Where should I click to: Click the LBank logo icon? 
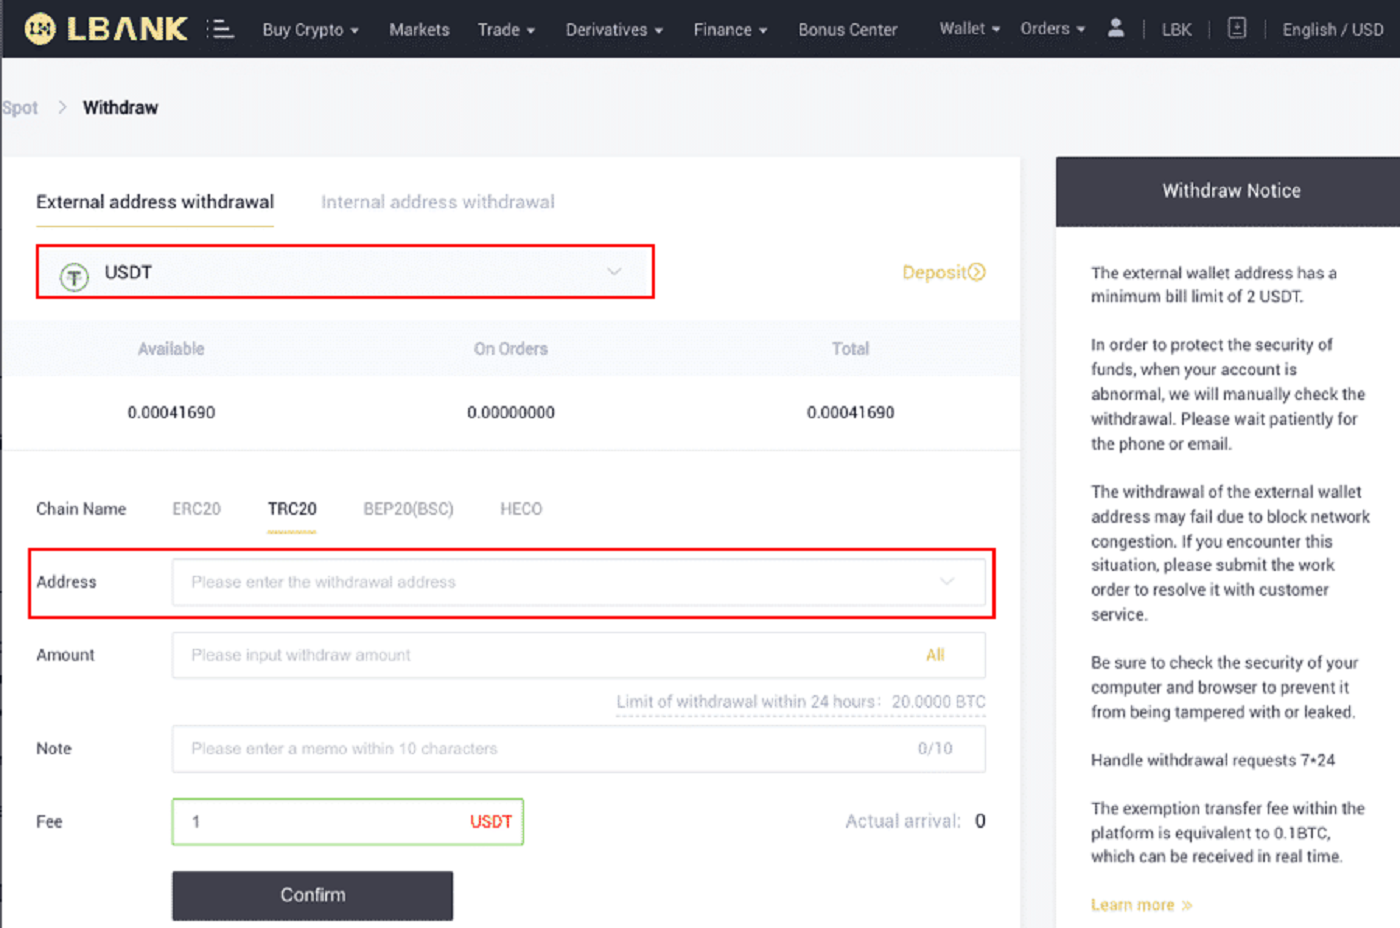coord(40,28)
